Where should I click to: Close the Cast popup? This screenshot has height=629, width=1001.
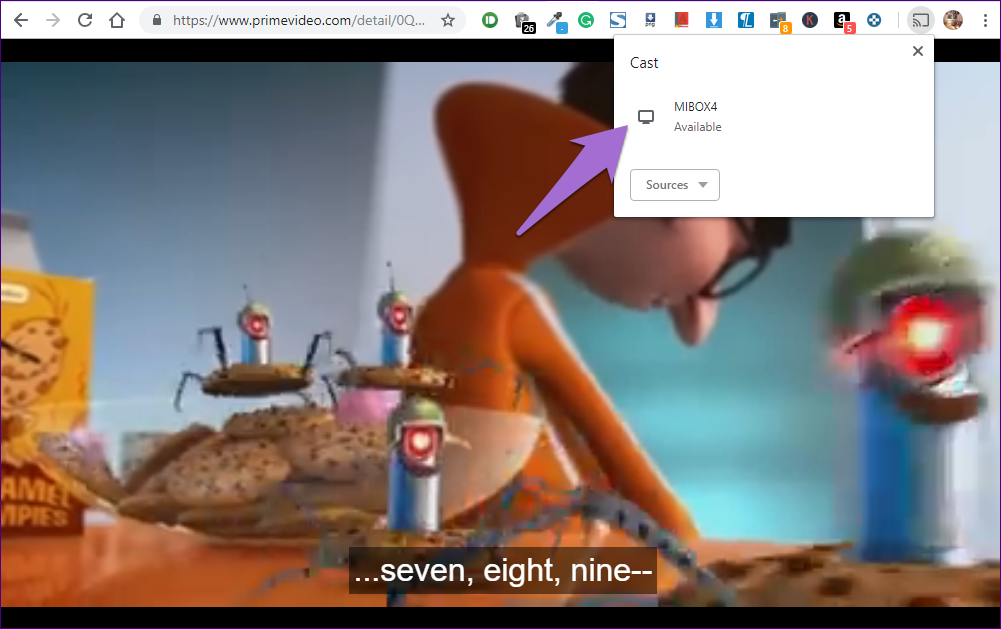(917, 51)
